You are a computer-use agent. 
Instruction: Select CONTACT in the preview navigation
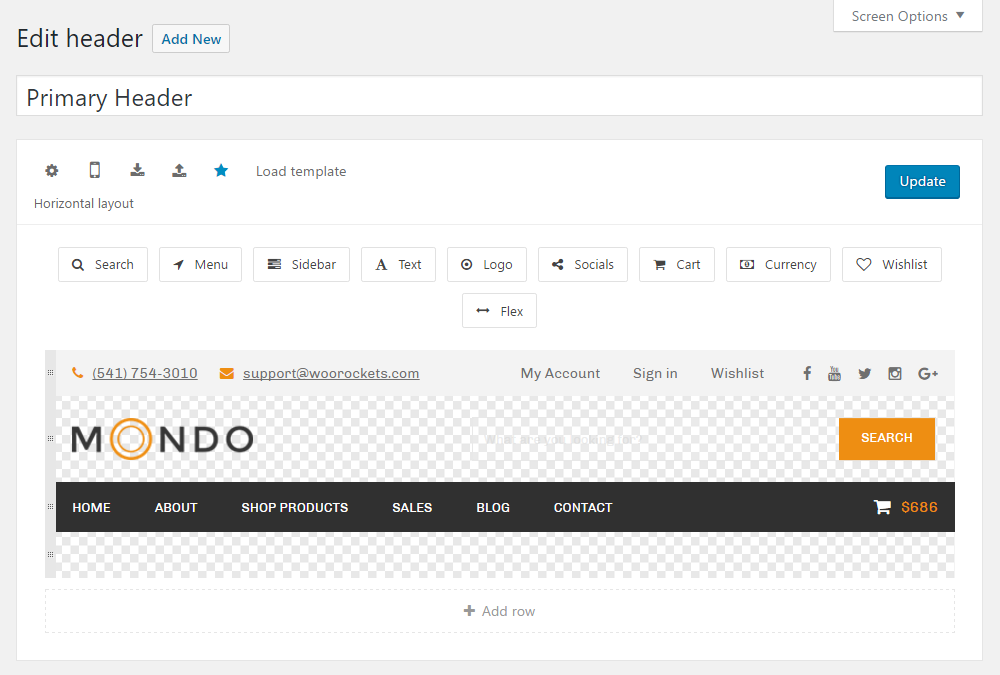(583, 507)
